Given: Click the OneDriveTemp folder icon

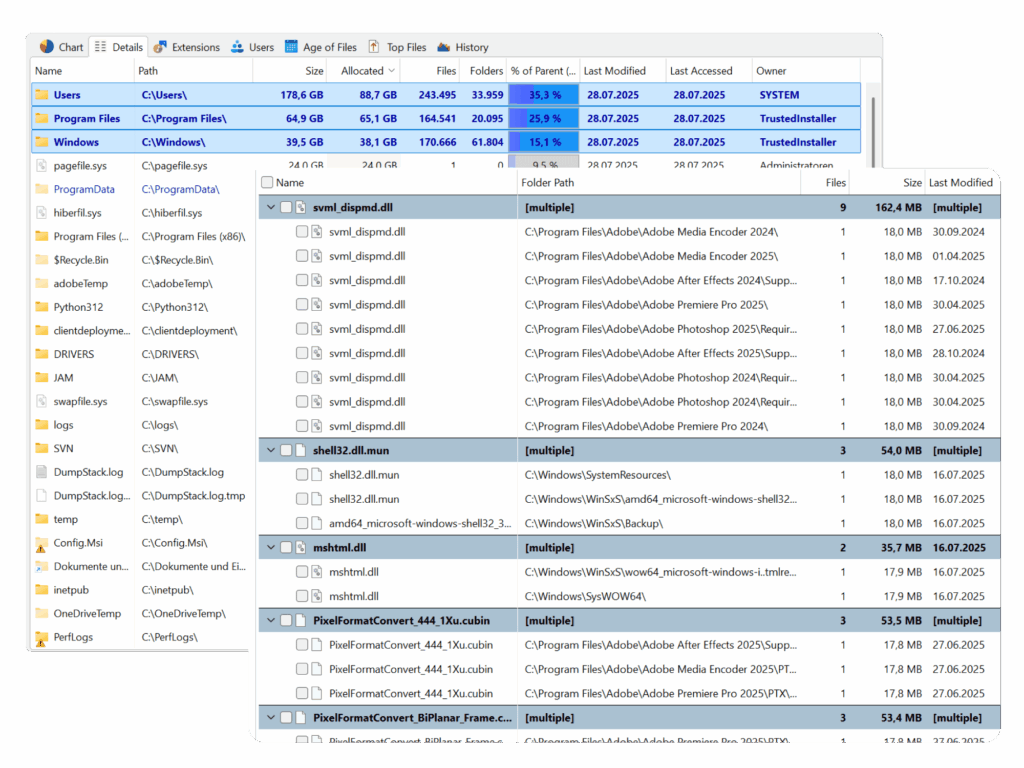Looking at the screenshot, I should pyautogui.click(x=42, y=613).
